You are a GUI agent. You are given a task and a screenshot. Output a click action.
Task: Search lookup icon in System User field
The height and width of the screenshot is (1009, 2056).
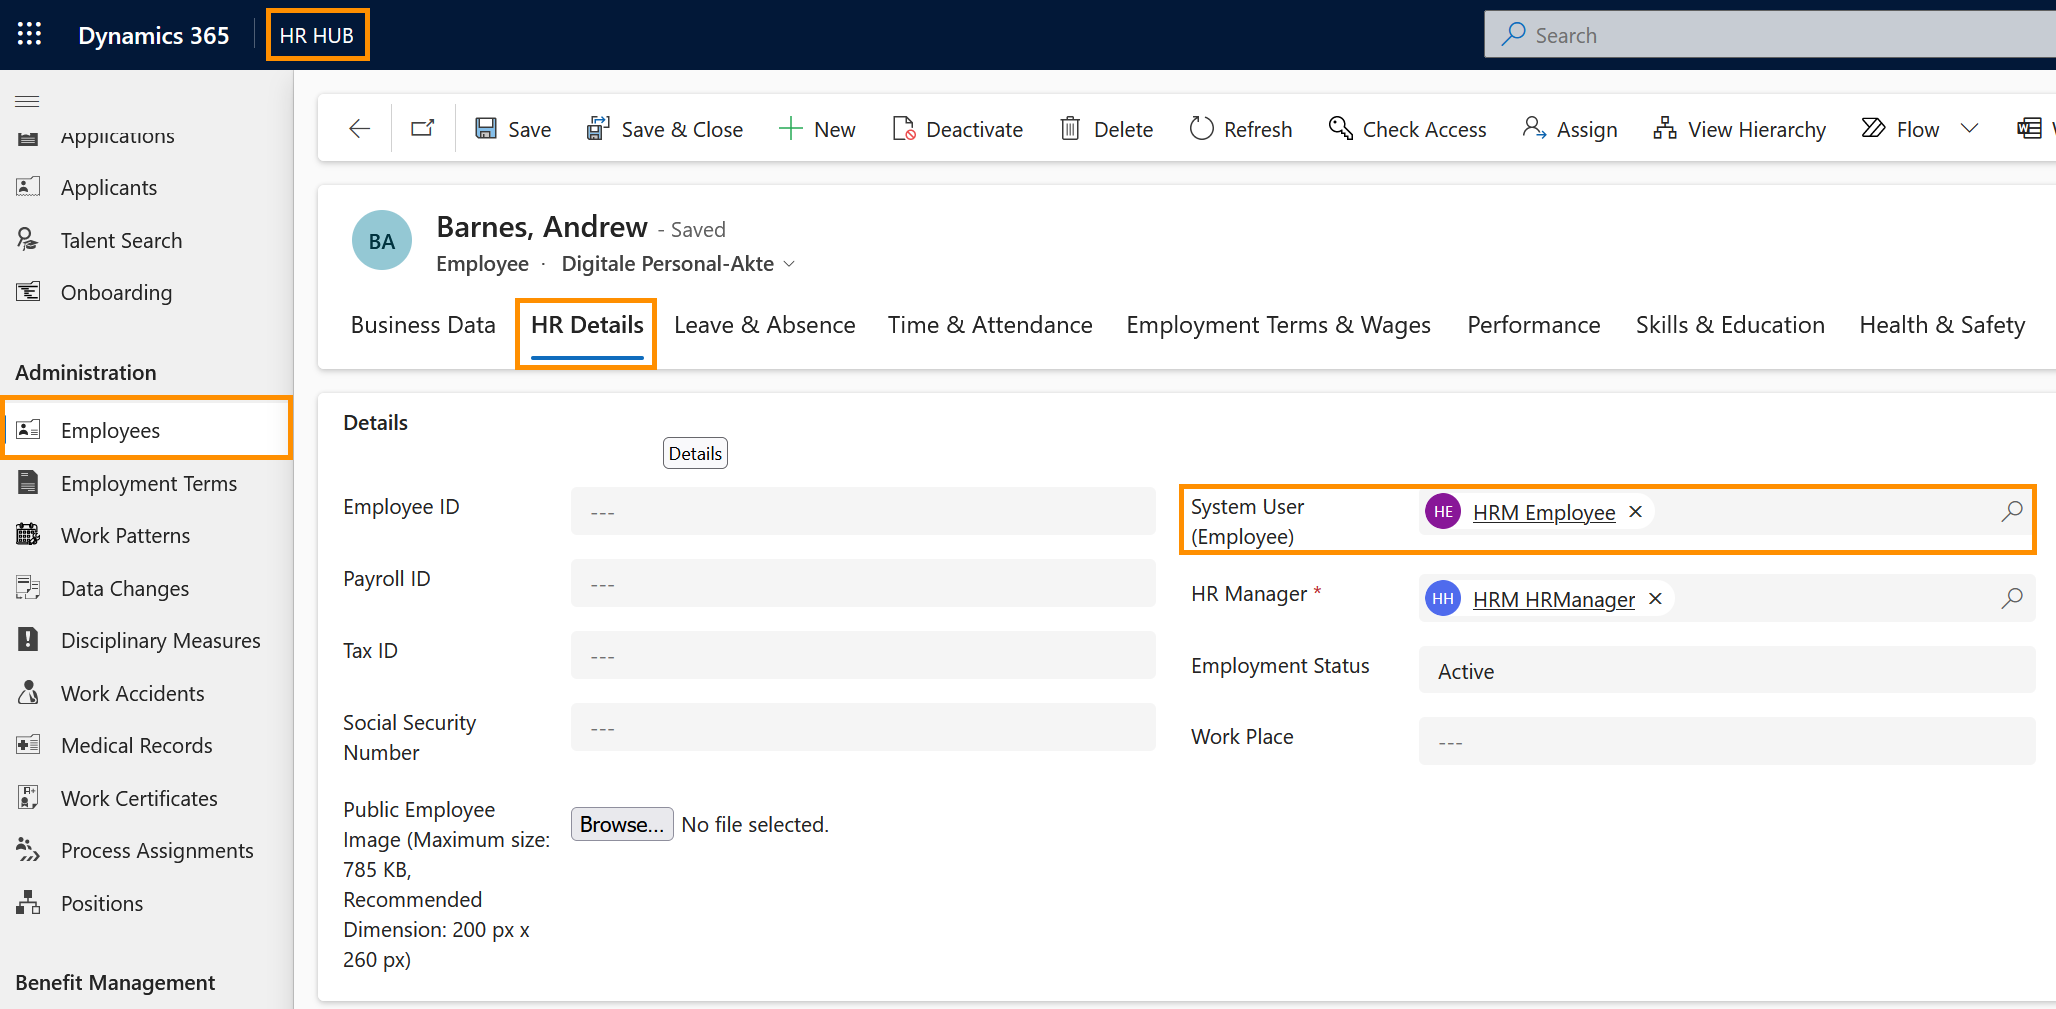[2011, 511]
